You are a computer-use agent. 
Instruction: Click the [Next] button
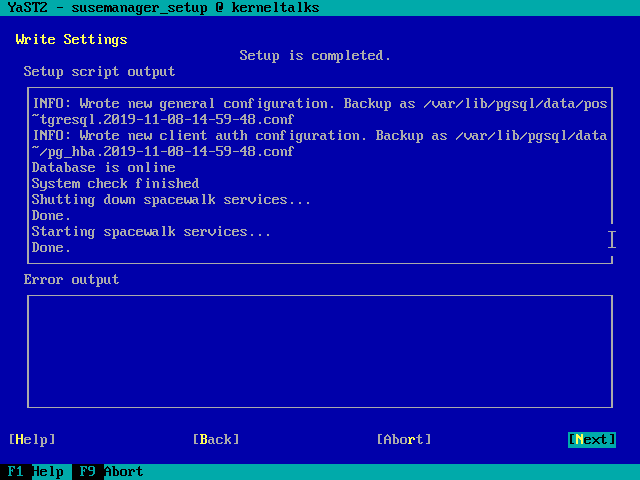tap(592, 440)
